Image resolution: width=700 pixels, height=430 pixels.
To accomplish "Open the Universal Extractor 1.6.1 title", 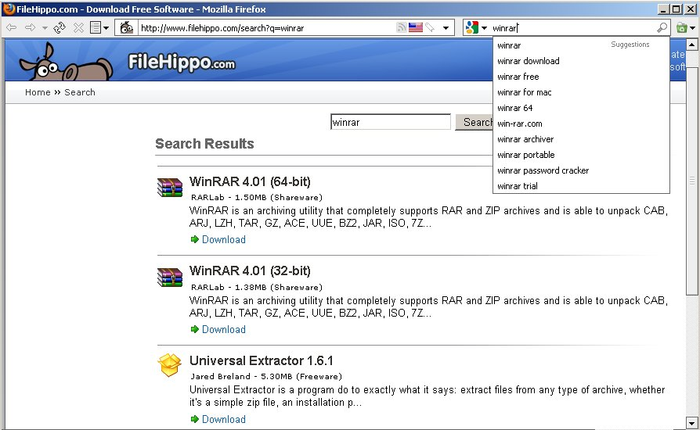I will (x=261, y=360).
